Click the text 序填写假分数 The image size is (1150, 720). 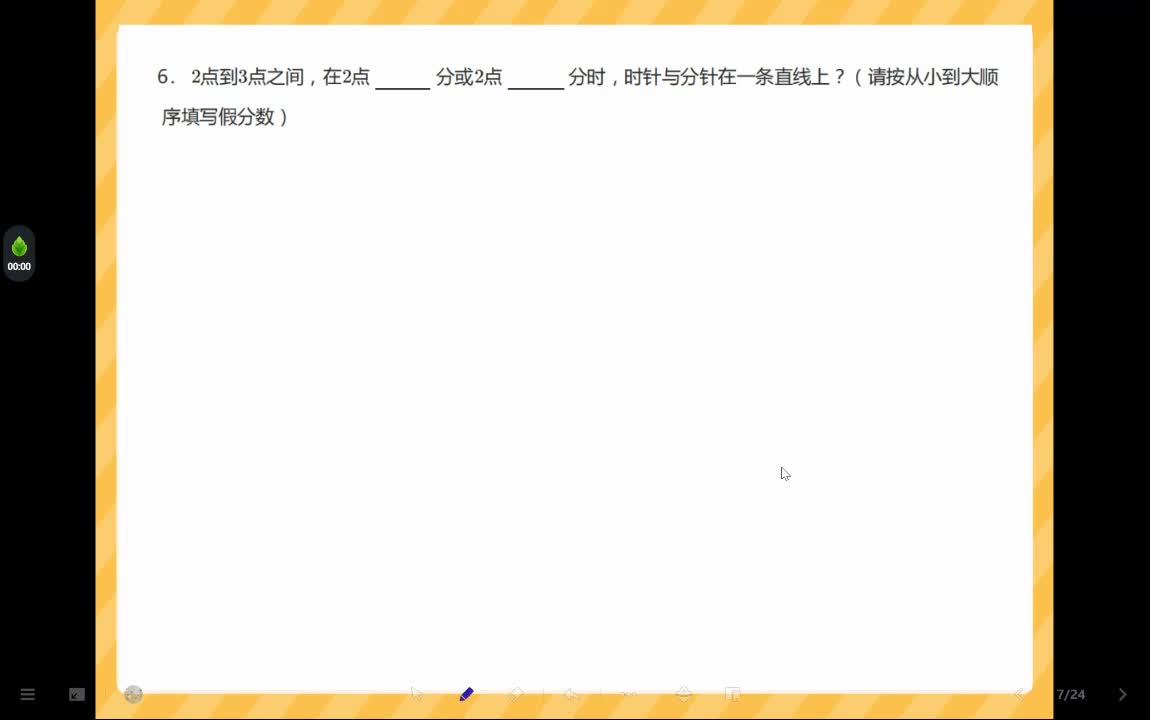click(218, 117)
